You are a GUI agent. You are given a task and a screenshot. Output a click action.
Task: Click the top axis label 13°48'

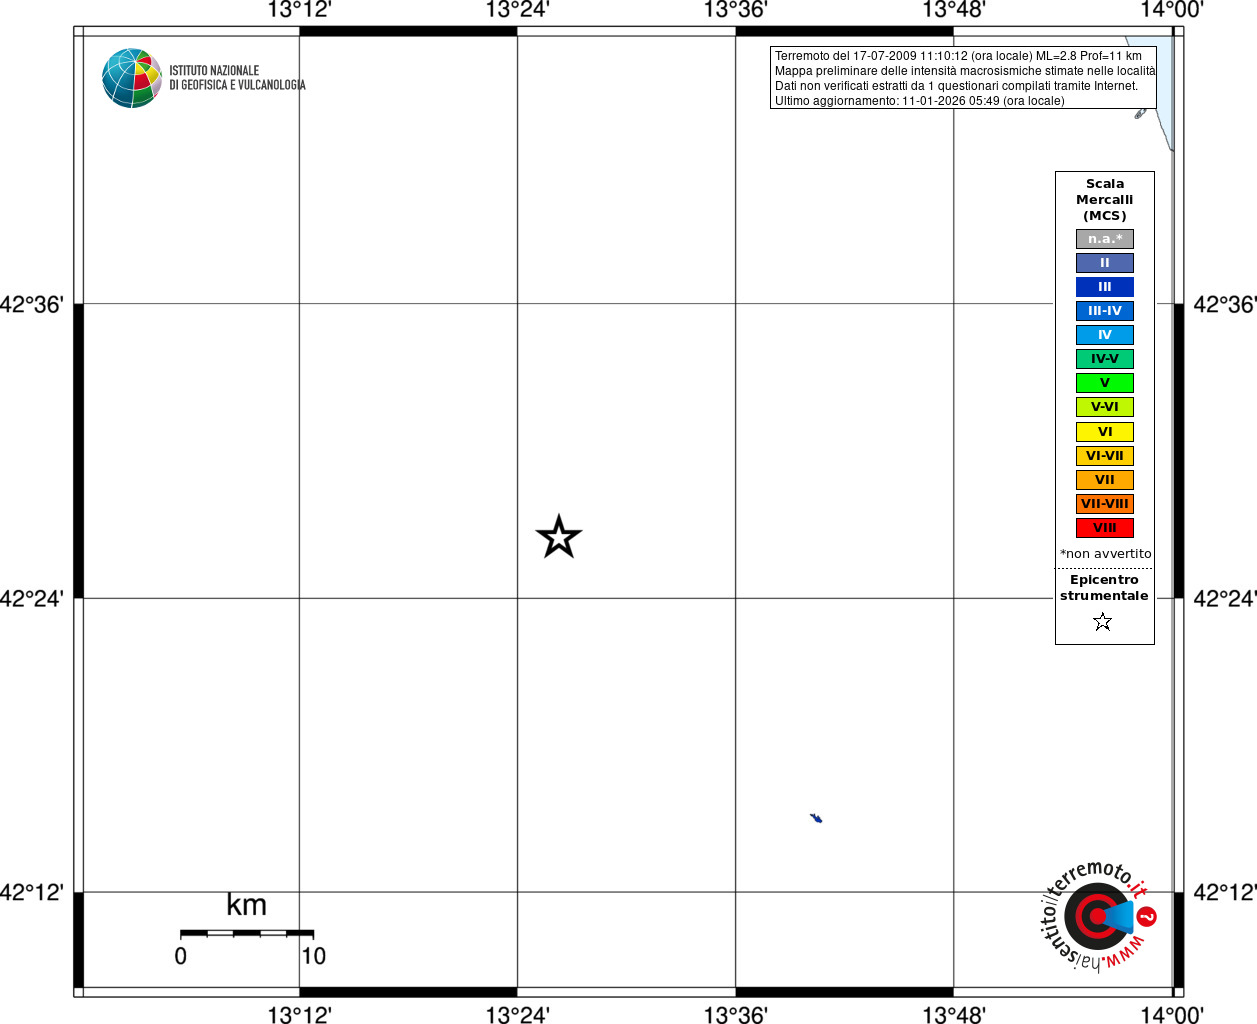(954, 10)
